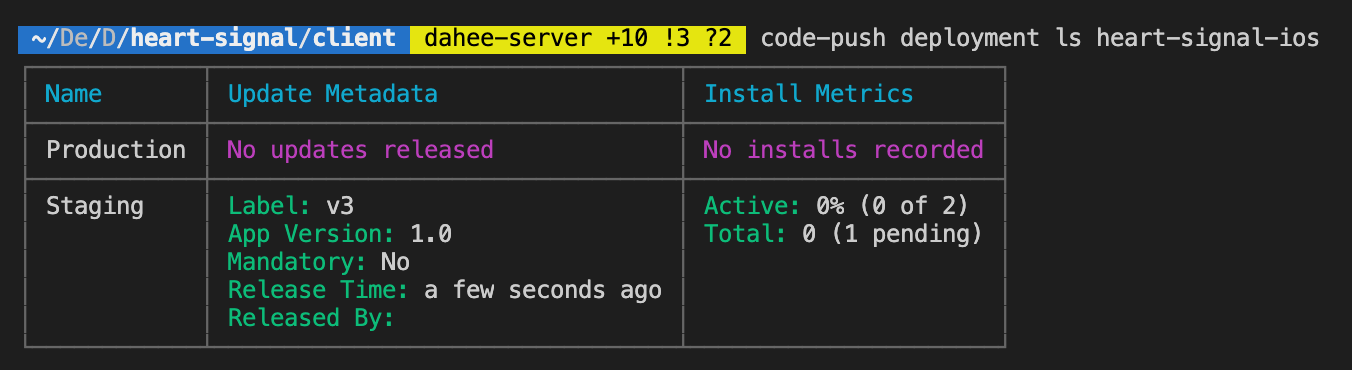Click the Mandatory: No line
The height and width of the screenshot is (370, 1352).
(x=319, y=262)
